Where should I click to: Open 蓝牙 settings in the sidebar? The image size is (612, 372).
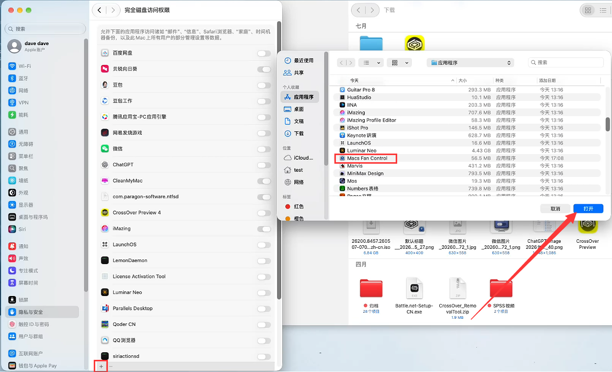[19, 78]
